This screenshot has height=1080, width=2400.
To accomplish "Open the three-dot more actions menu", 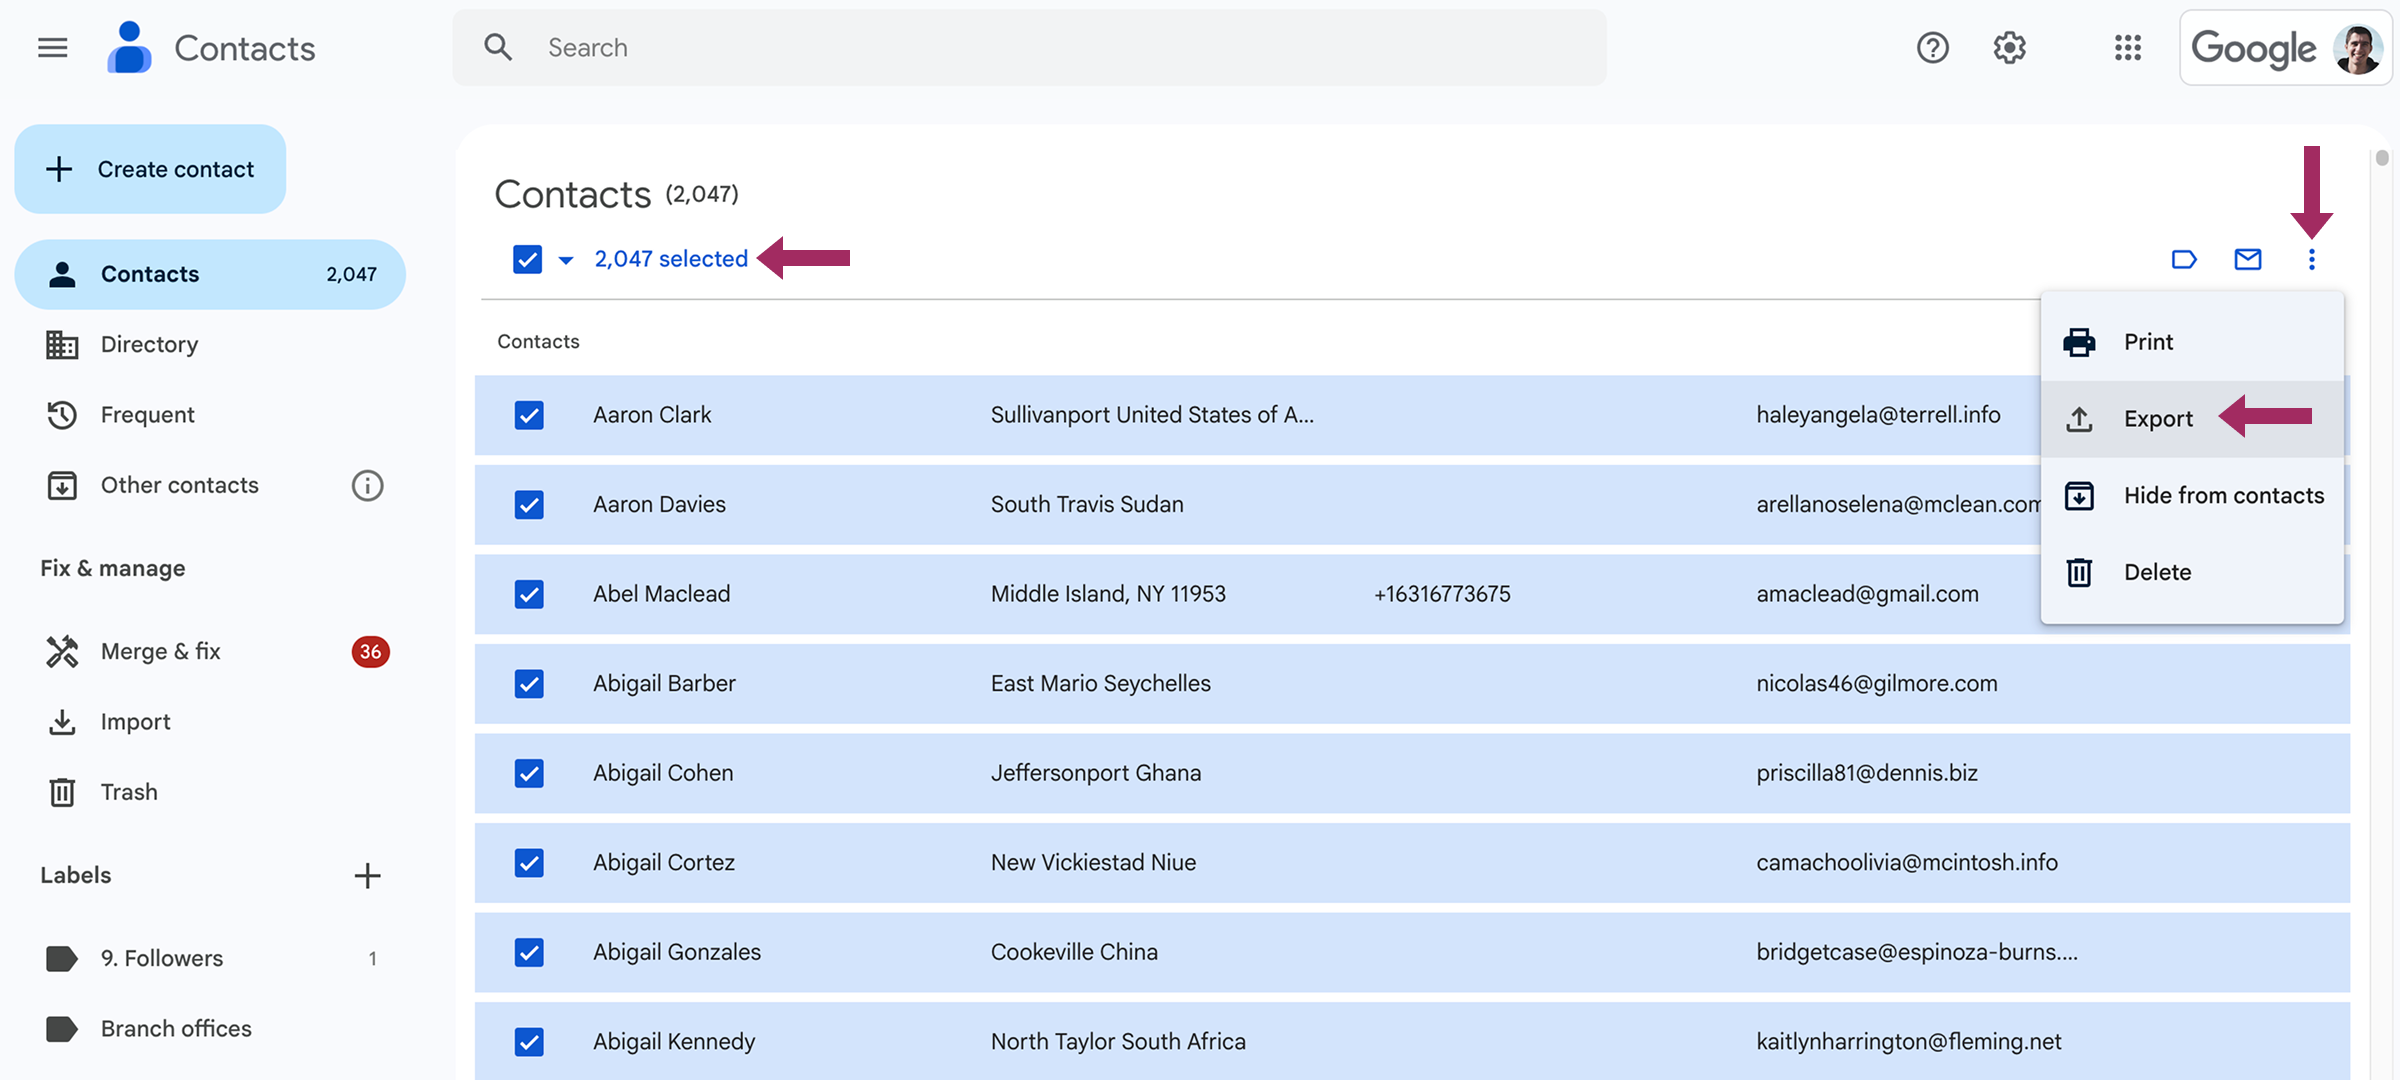I will pos(2312,259).
